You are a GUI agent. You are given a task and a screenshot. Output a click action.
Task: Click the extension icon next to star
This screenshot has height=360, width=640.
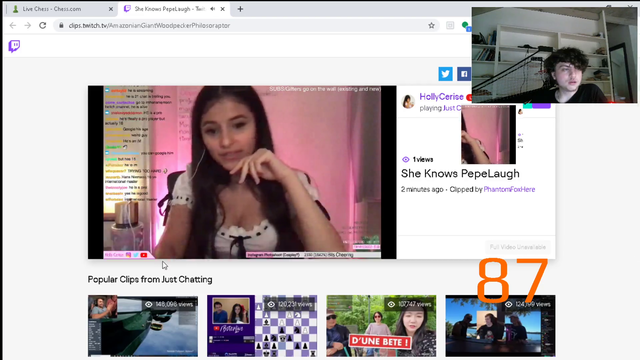[x=450, y=25]
